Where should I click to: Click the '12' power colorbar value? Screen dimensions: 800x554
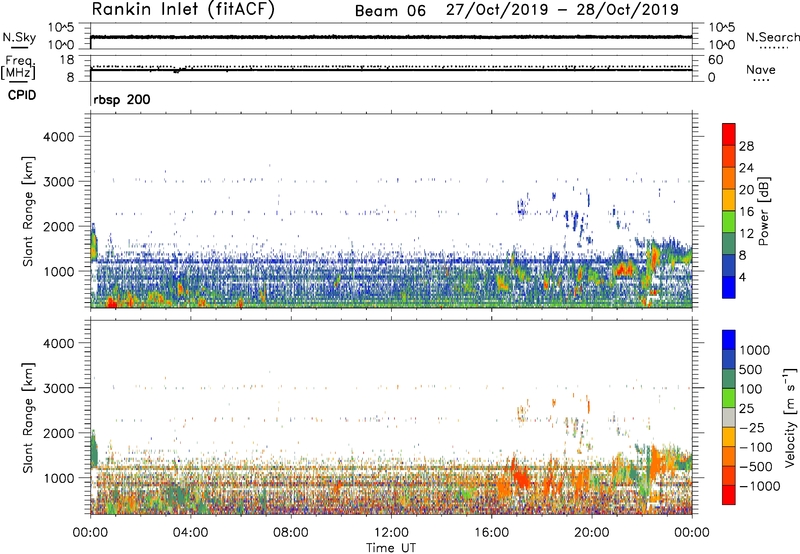click(x=746, y=233)
